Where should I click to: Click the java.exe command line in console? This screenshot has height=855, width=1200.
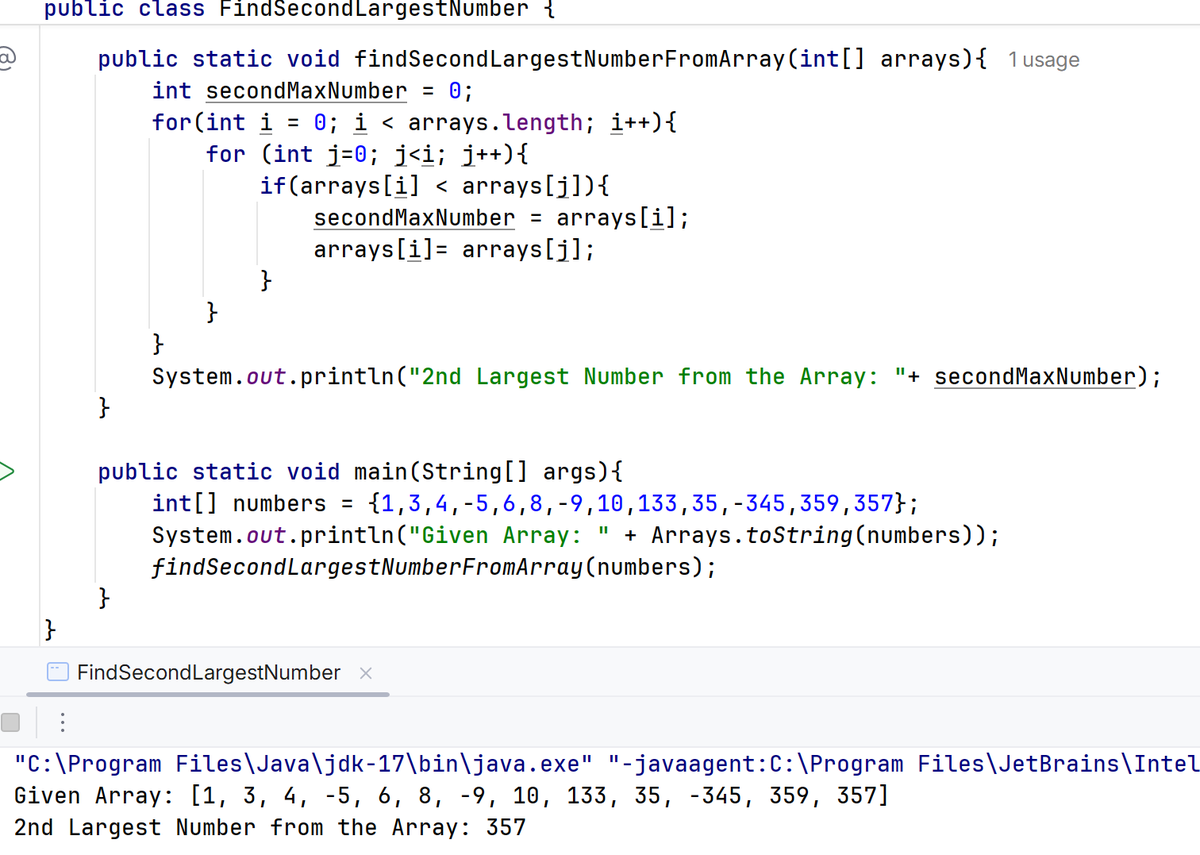[x=607, y=765]
